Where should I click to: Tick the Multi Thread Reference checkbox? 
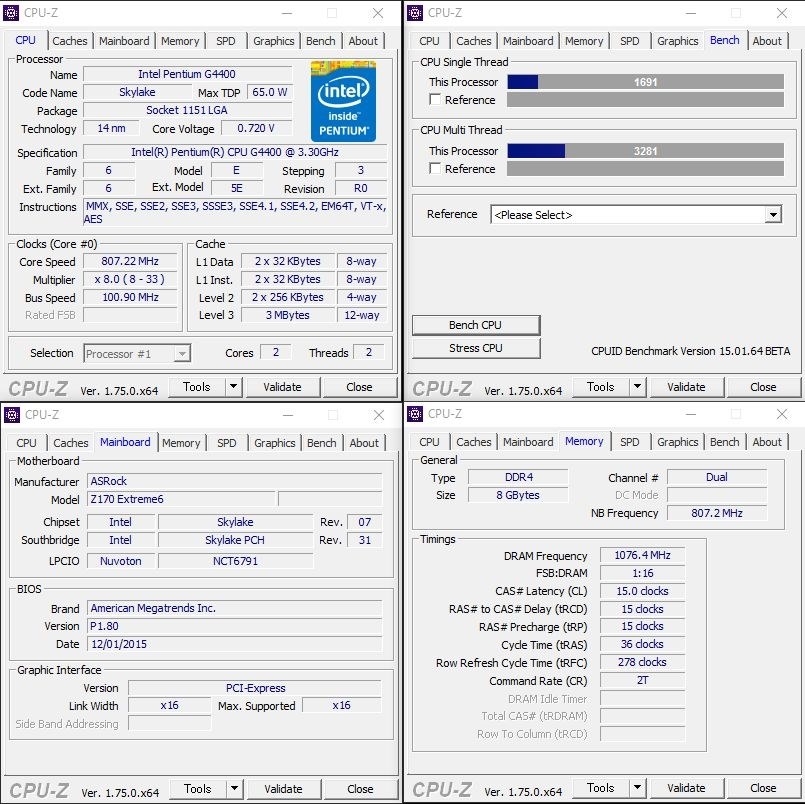[435, 168]
